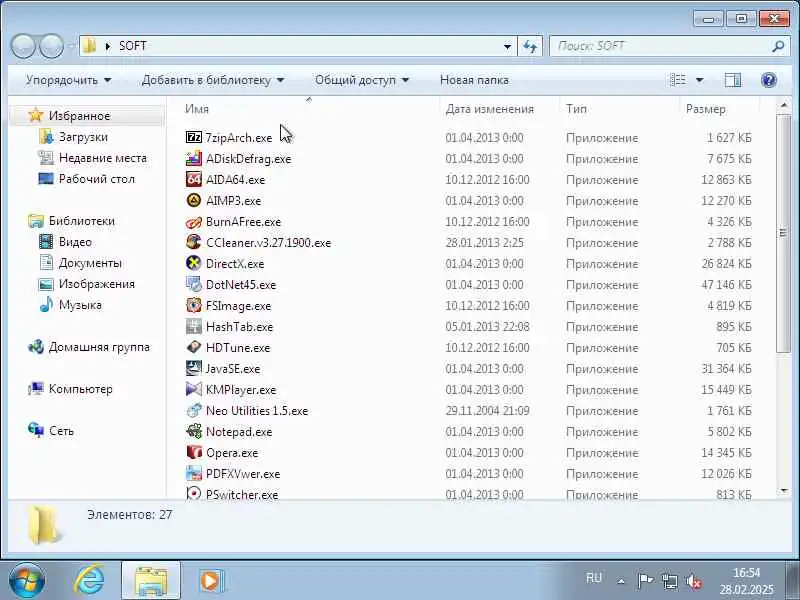Click the scrollbar down arrow

click(783, 491)
